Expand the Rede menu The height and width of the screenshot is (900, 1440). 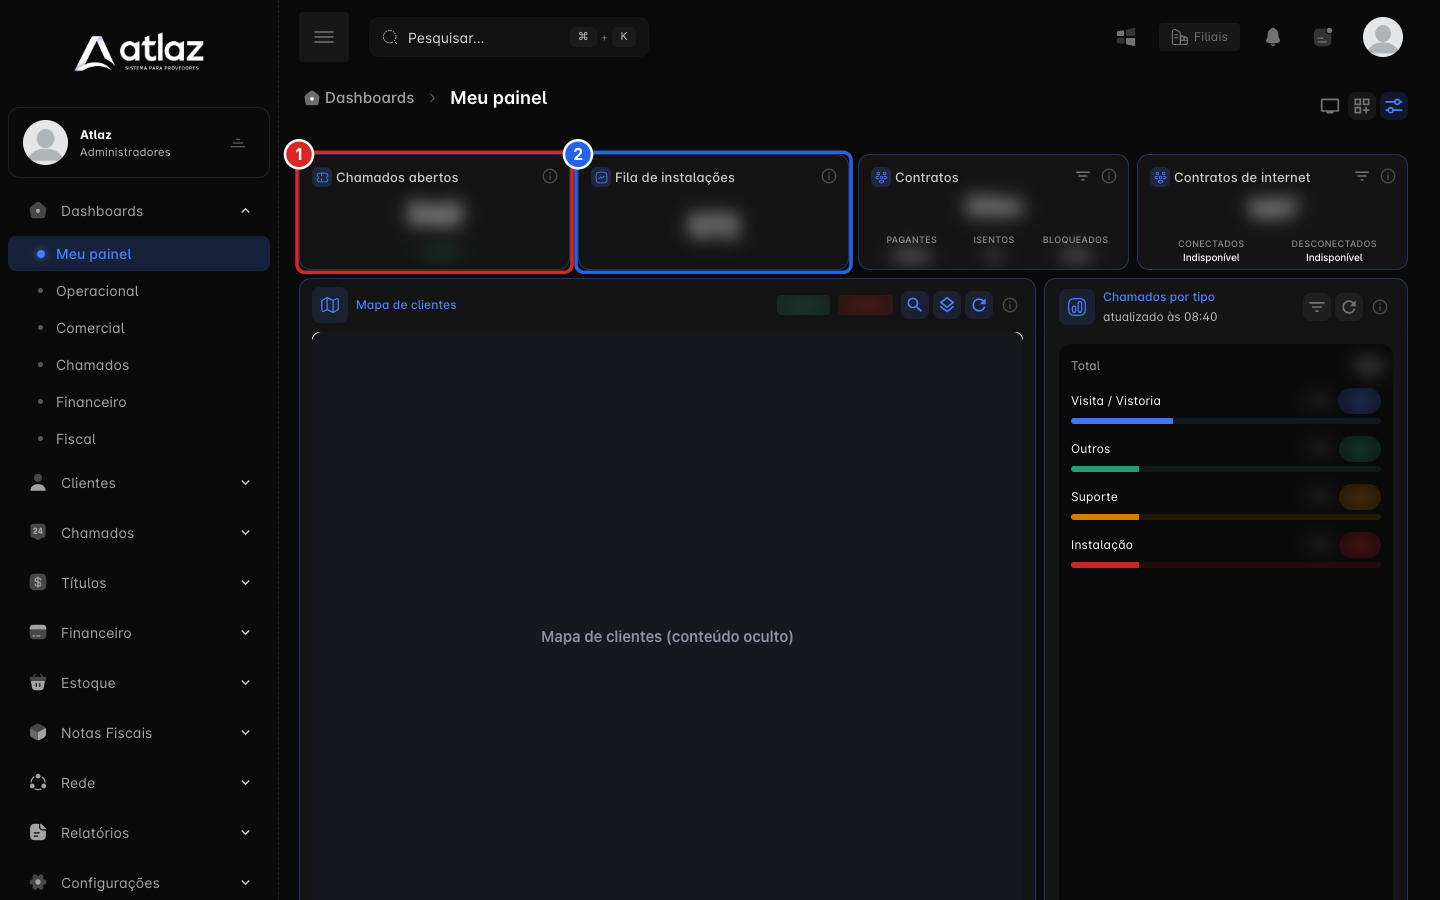139,783
